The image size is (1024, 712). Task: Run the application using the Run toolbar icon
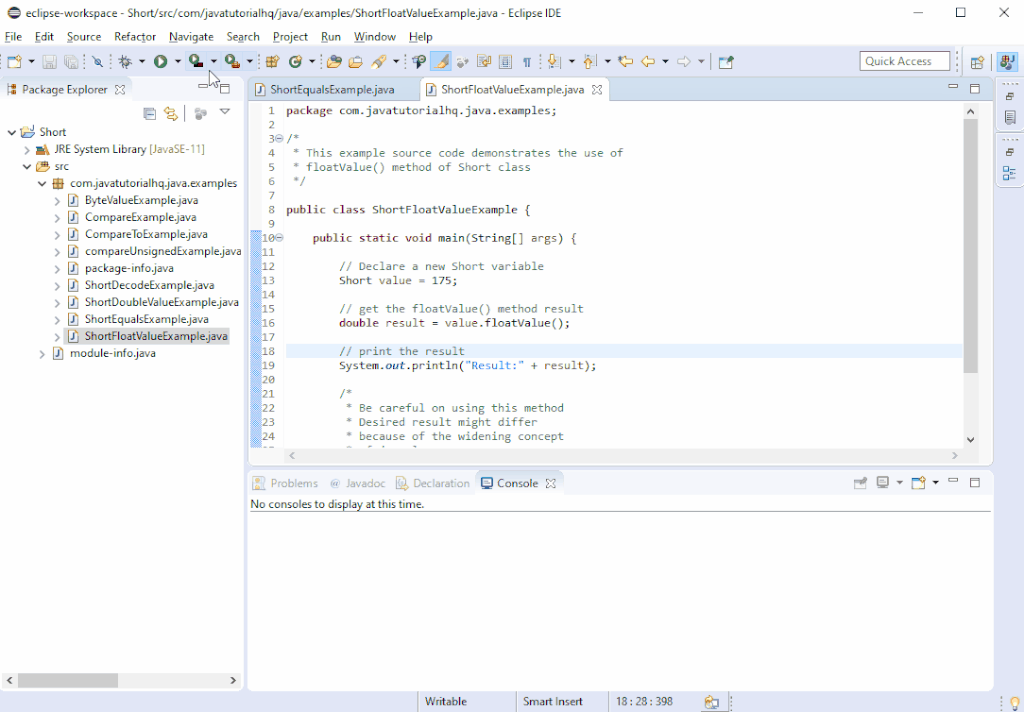click(161, 61)
